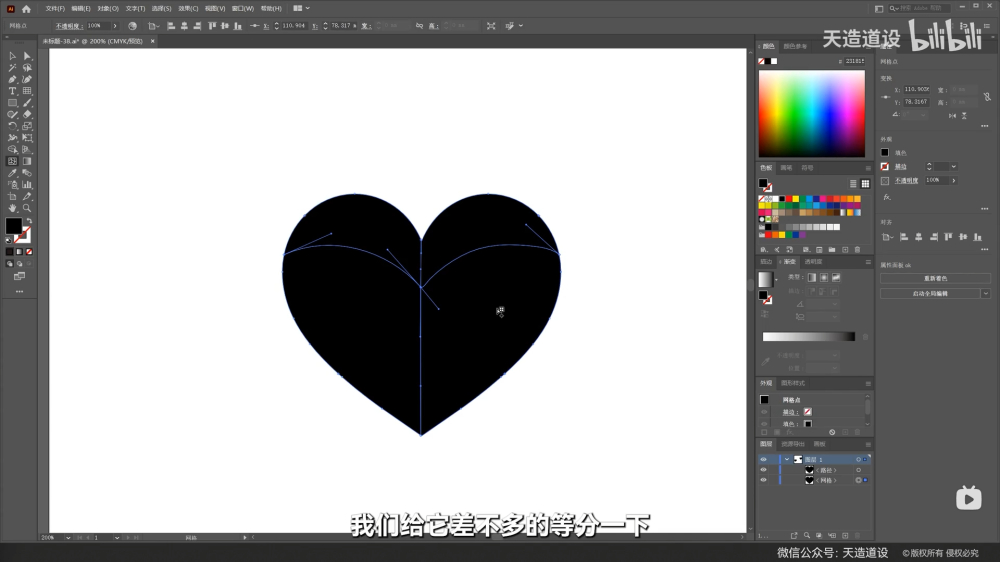Screen dimensions: 1000x562
Task: Click the X coordinate field in the Properties panel
Action: pos(916,90)
